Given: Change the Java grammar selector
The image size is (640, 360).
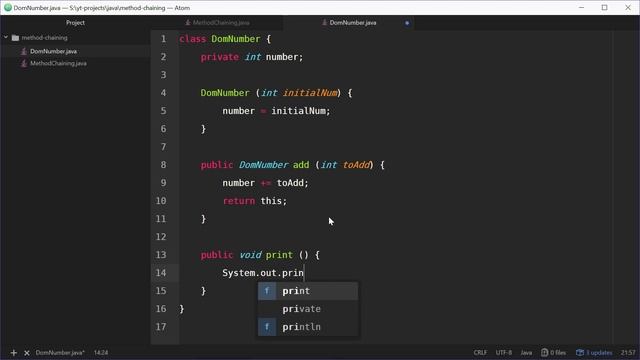Looking at the screenshot, I should [526, 353].
